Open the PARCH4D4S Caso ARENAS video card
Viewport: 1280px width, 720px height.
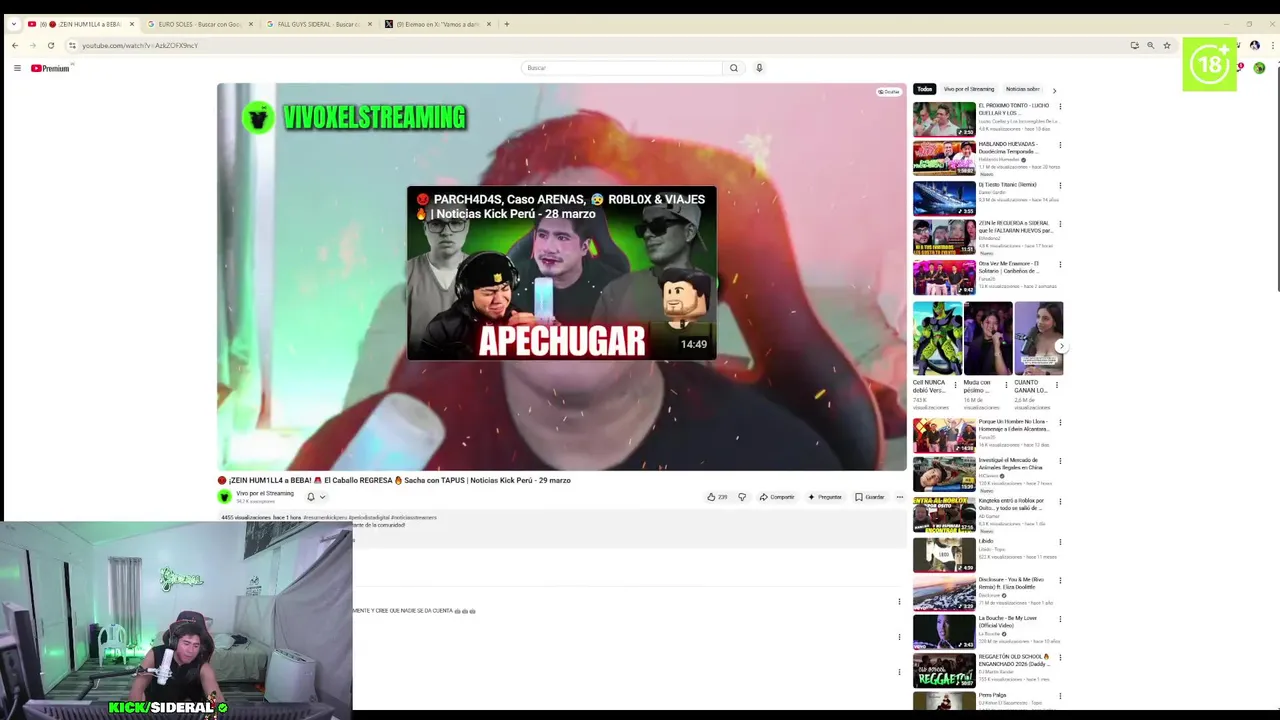(x=561, y=273)
